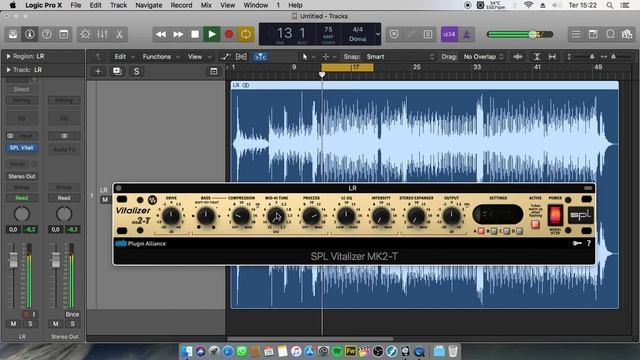
Task: Open the Media Browser icon
Action: click(627, 34)
